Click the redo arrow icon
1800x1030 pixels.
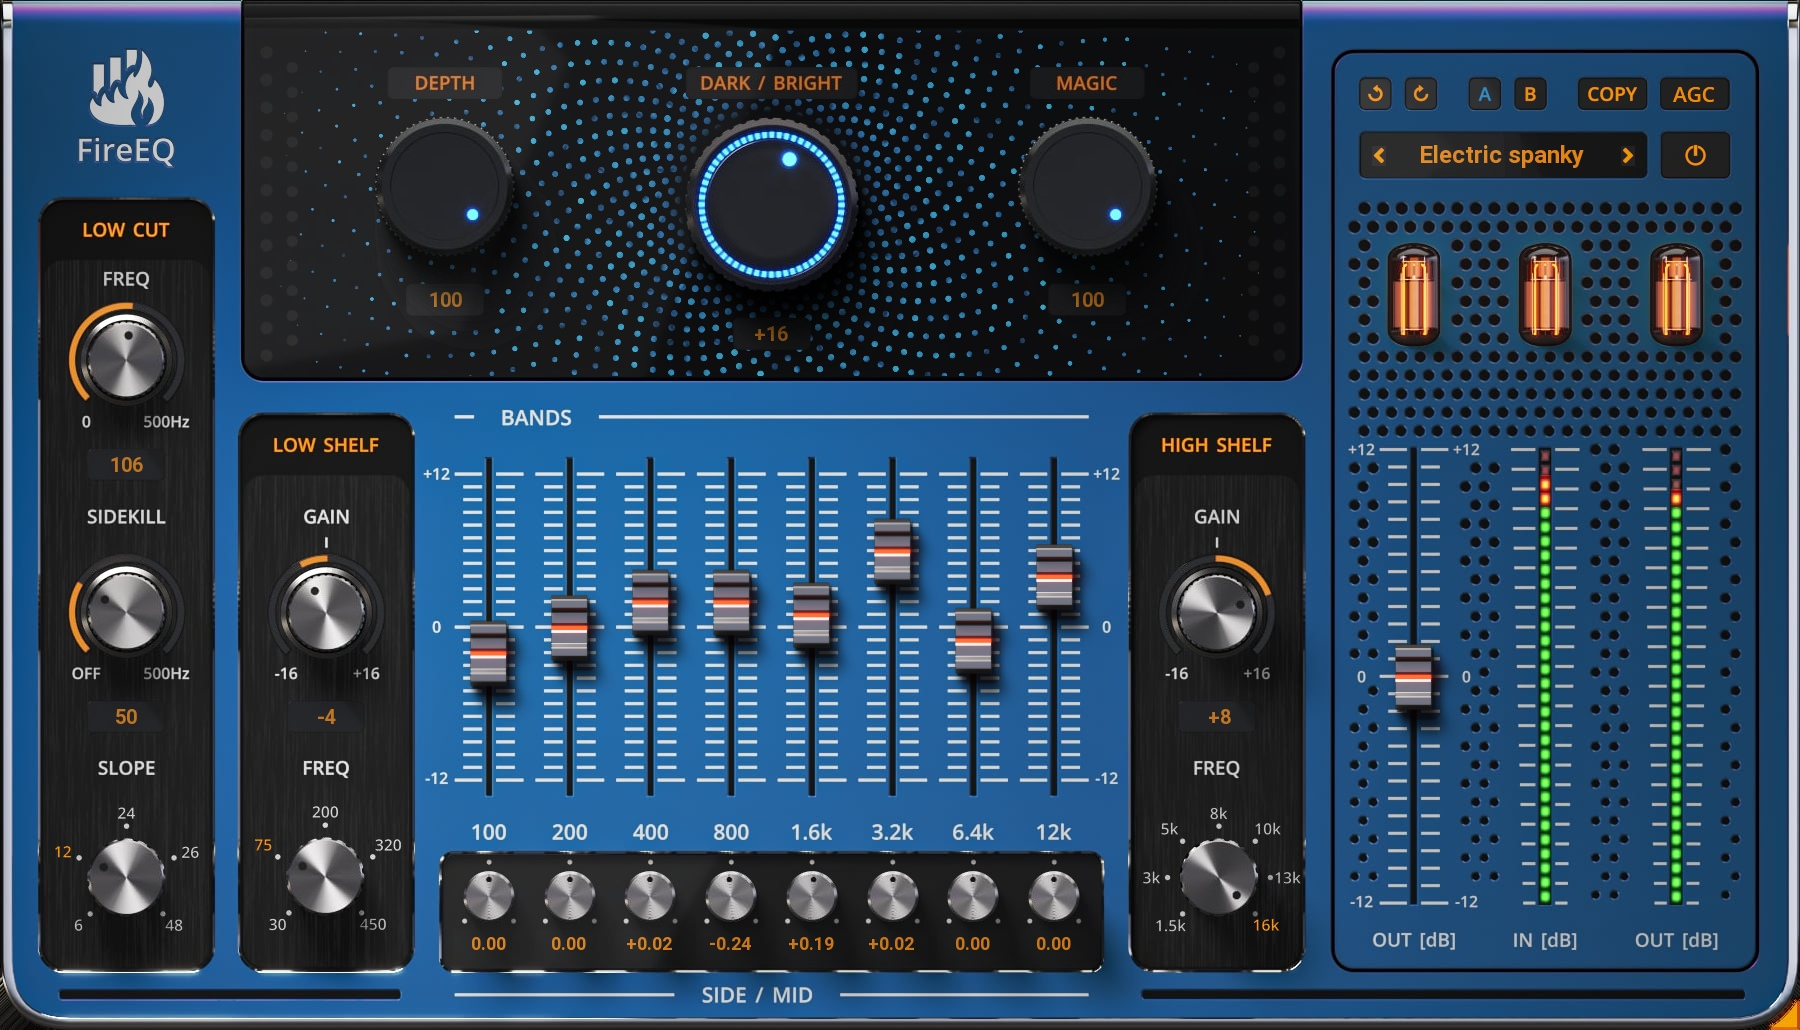pos(1420,94)
